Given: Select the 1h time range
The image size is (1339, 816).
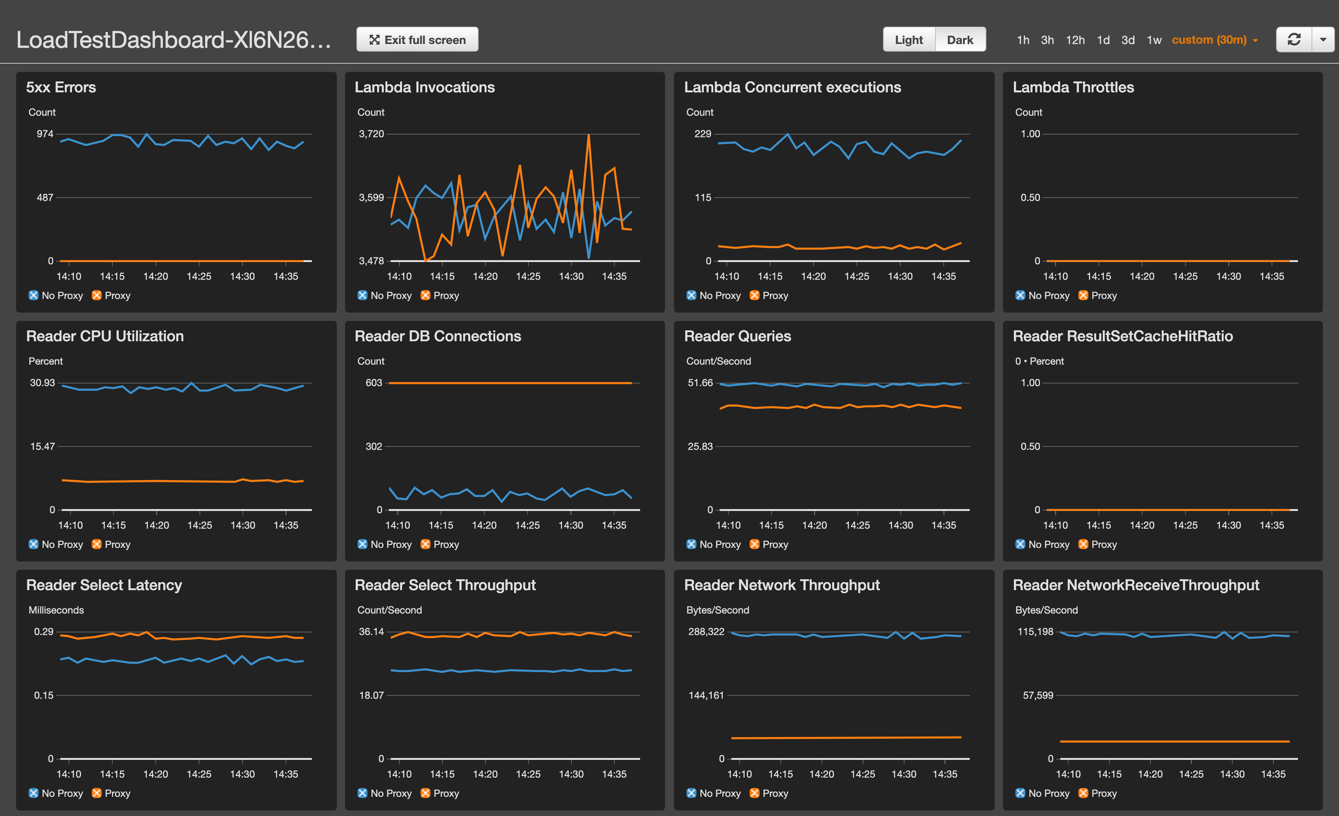Looking at the screenshot, I should [1023, 40].
